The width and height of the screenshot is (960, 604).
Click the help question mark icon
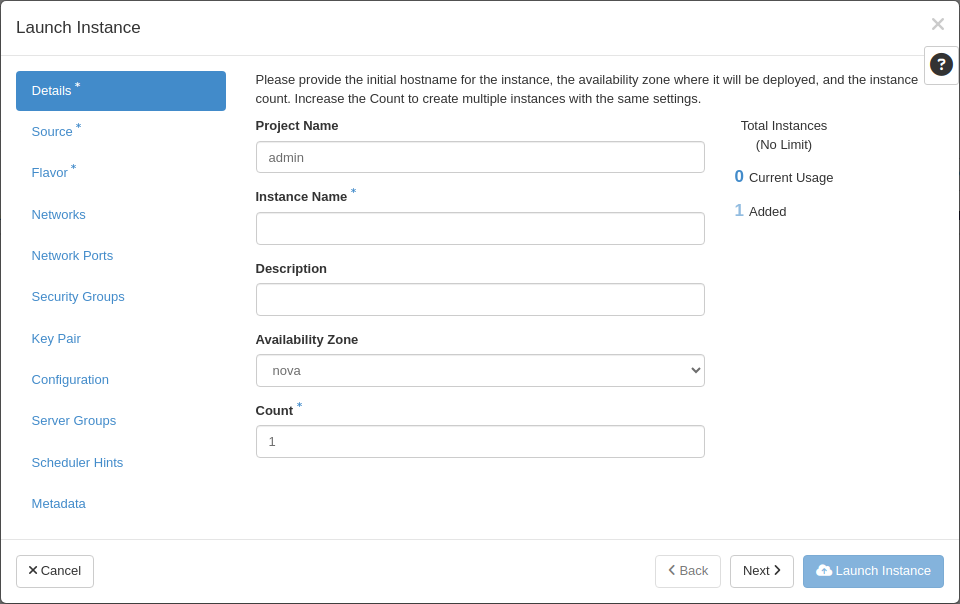coord(941,64)
